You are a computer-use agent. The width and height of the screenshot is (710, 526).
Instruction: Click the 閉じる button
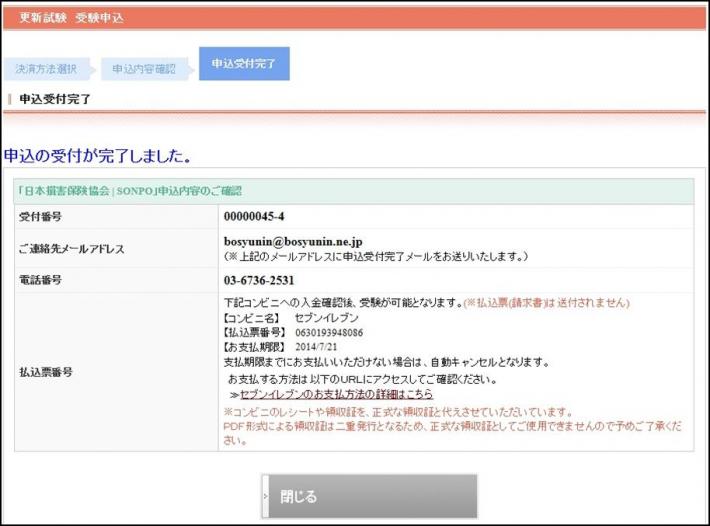[369, 496]
